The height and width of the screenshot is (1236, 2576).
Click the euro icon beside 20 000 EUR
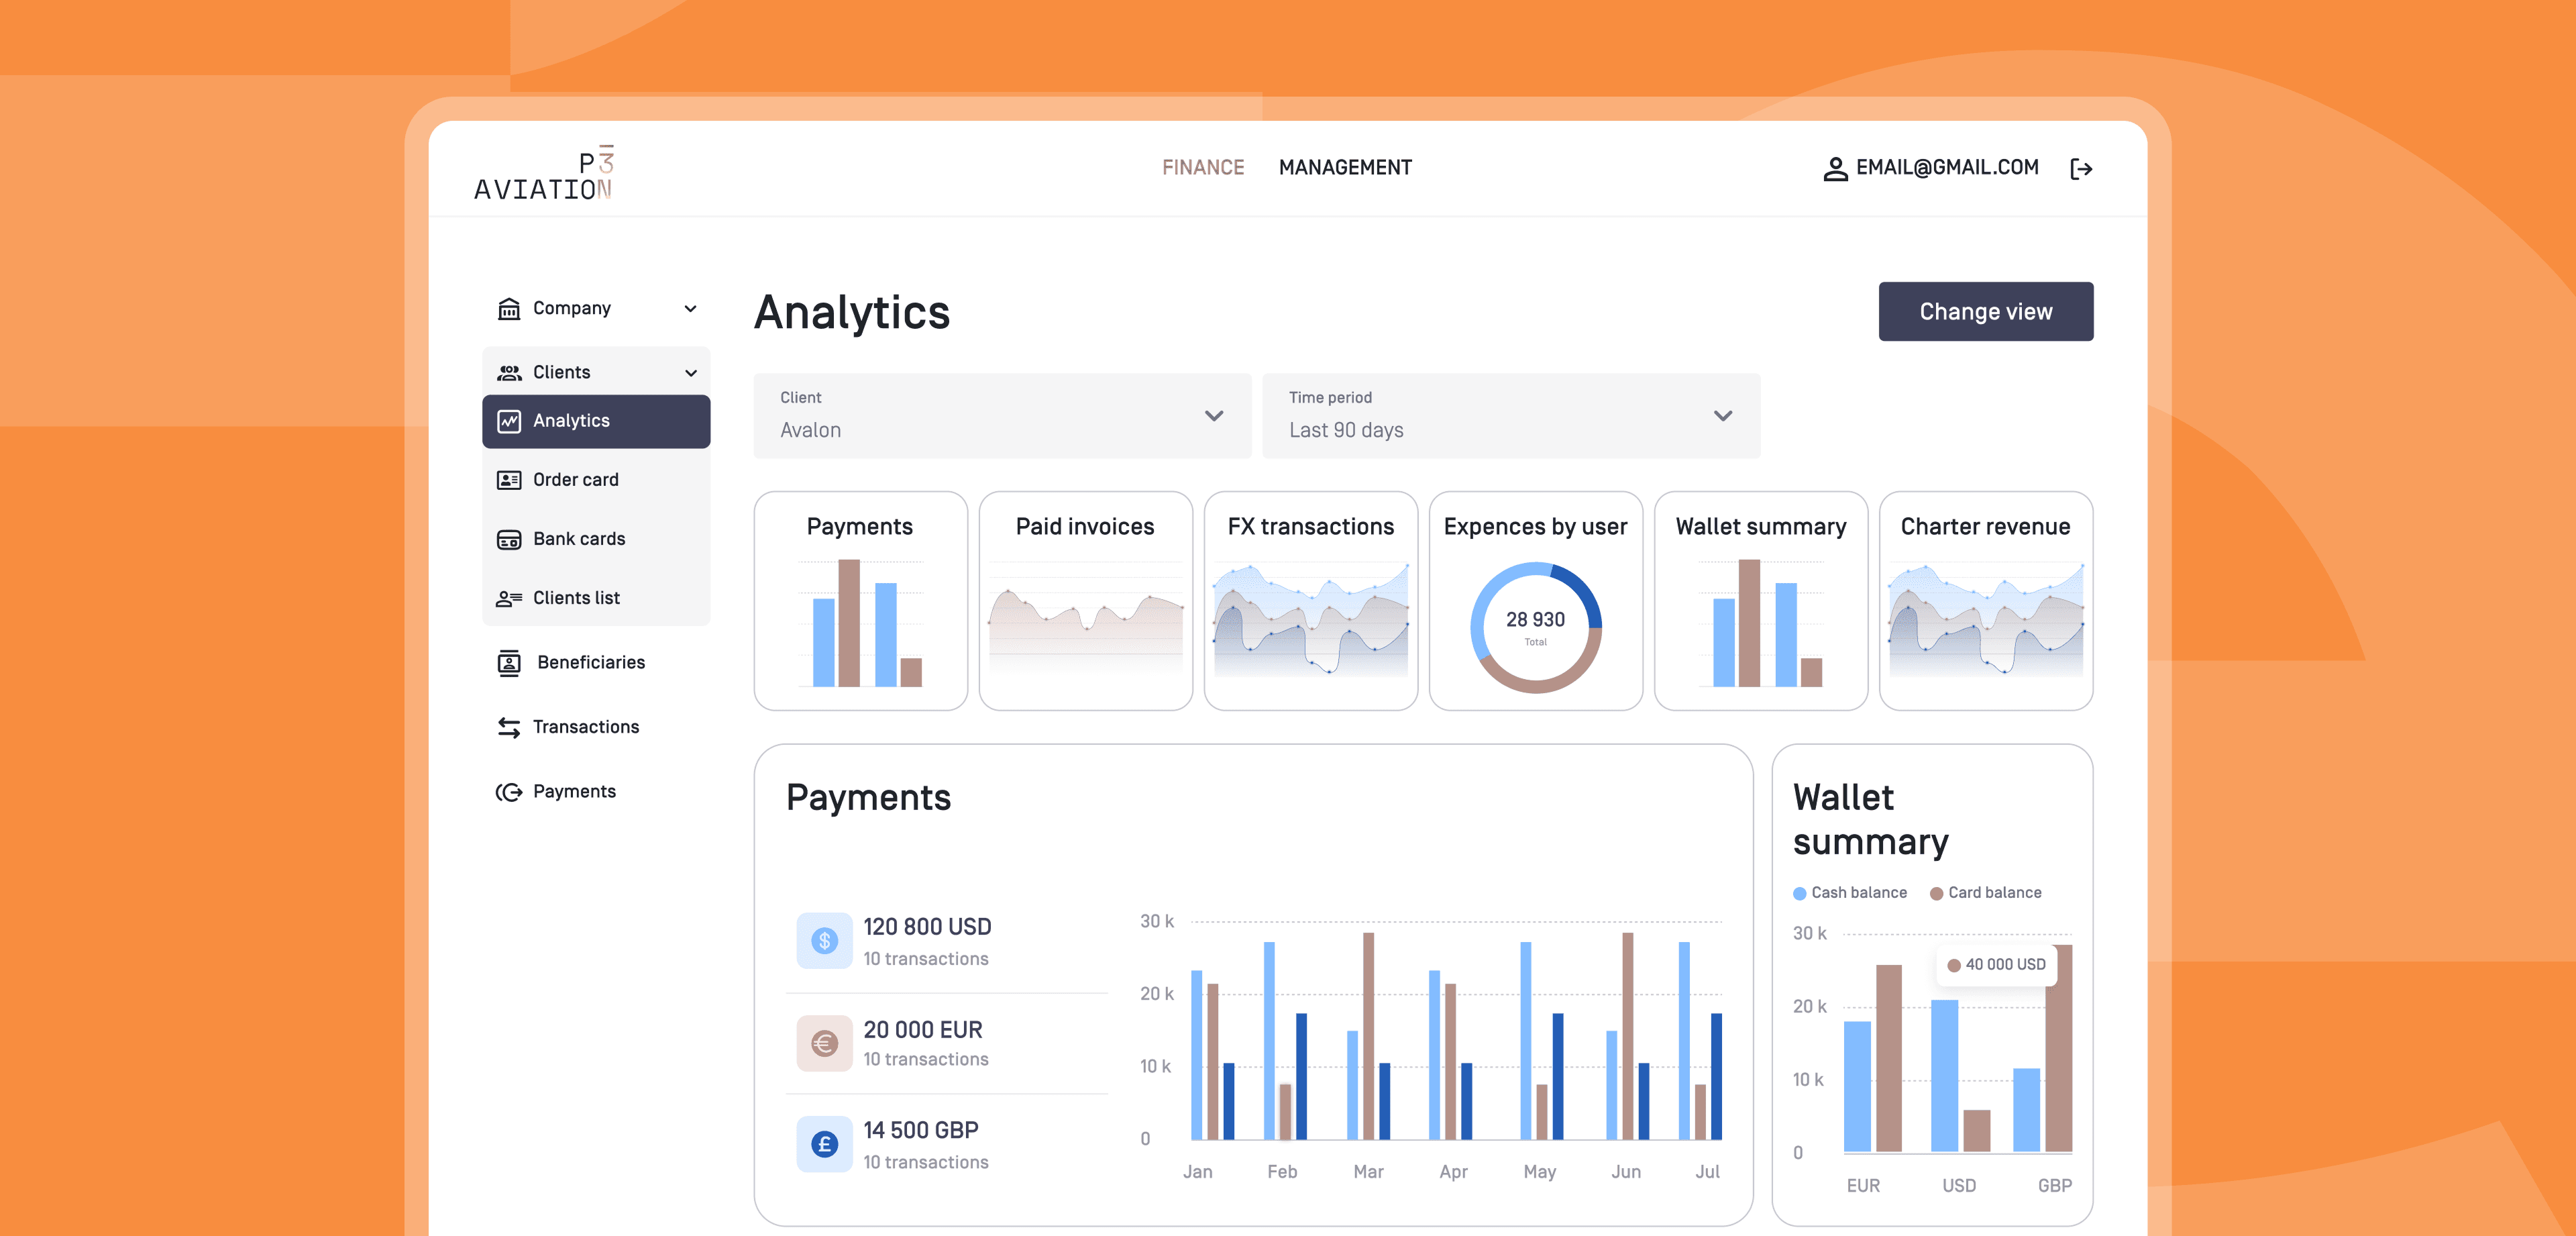coord(824,1043)
